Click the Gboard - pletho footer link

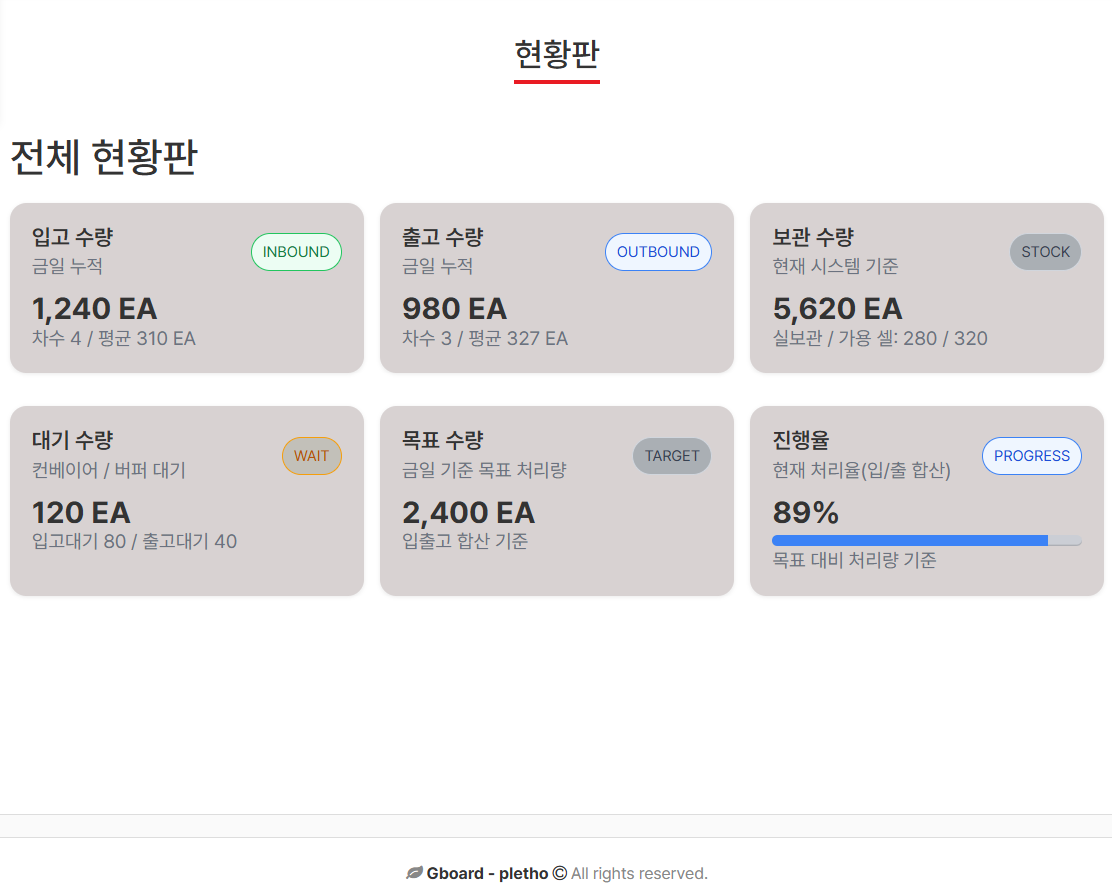pos(487,873)
